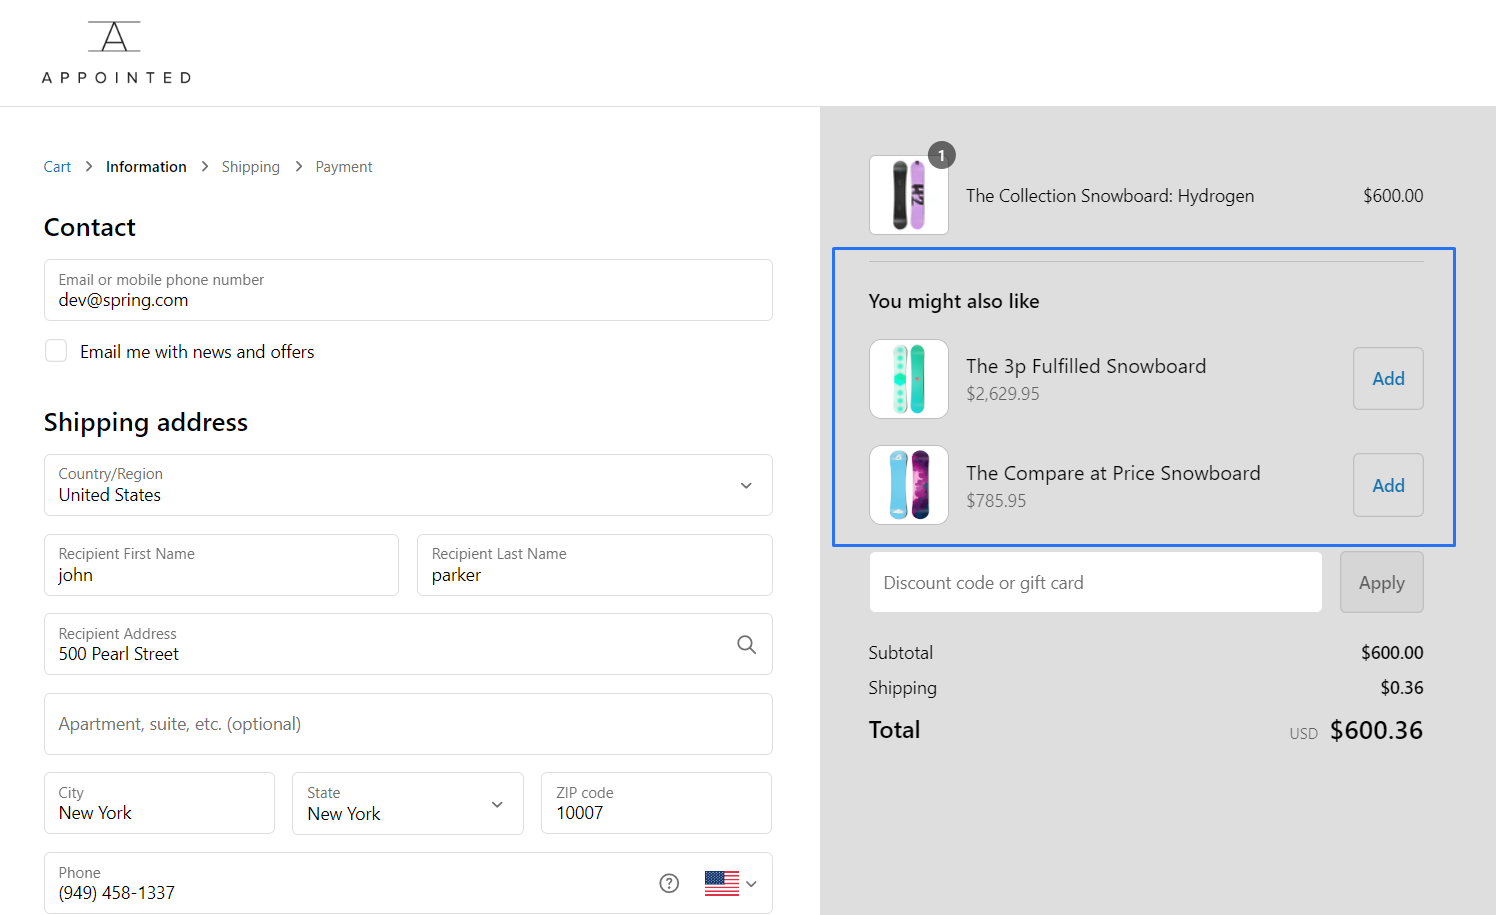Focus the Discount code or gift card field
Screen dimensions: 1496x915
tap(1096, 582)
